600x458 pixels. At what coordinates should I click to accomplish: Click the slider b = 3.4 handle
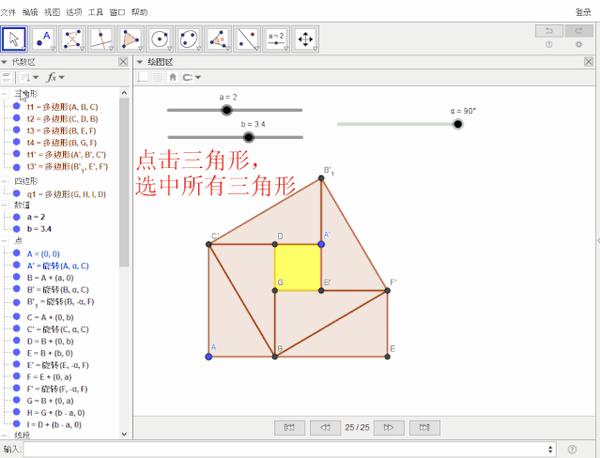(x=249, y=137)
